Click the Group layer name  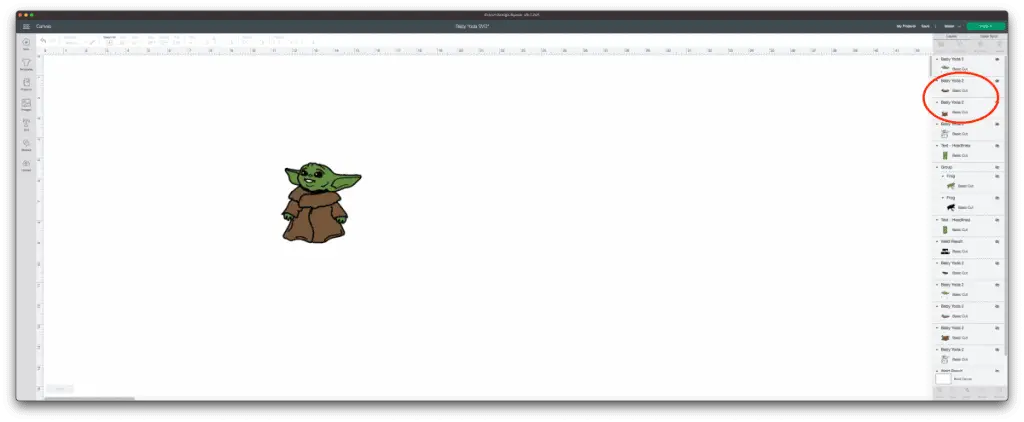click(946, 167)
